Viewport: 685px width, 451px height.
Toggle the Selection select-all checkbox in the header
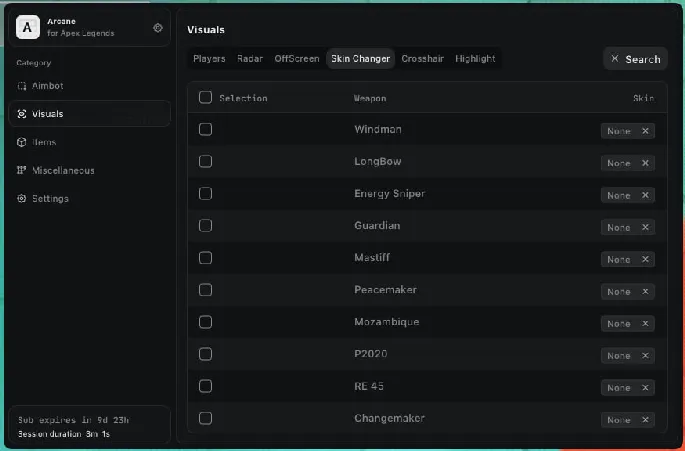pos(206,98)
